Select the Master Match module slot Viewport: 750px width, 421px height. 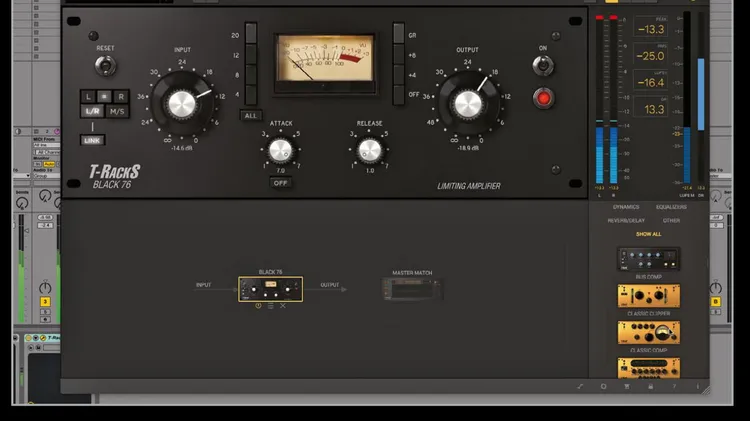pos(412,289)
